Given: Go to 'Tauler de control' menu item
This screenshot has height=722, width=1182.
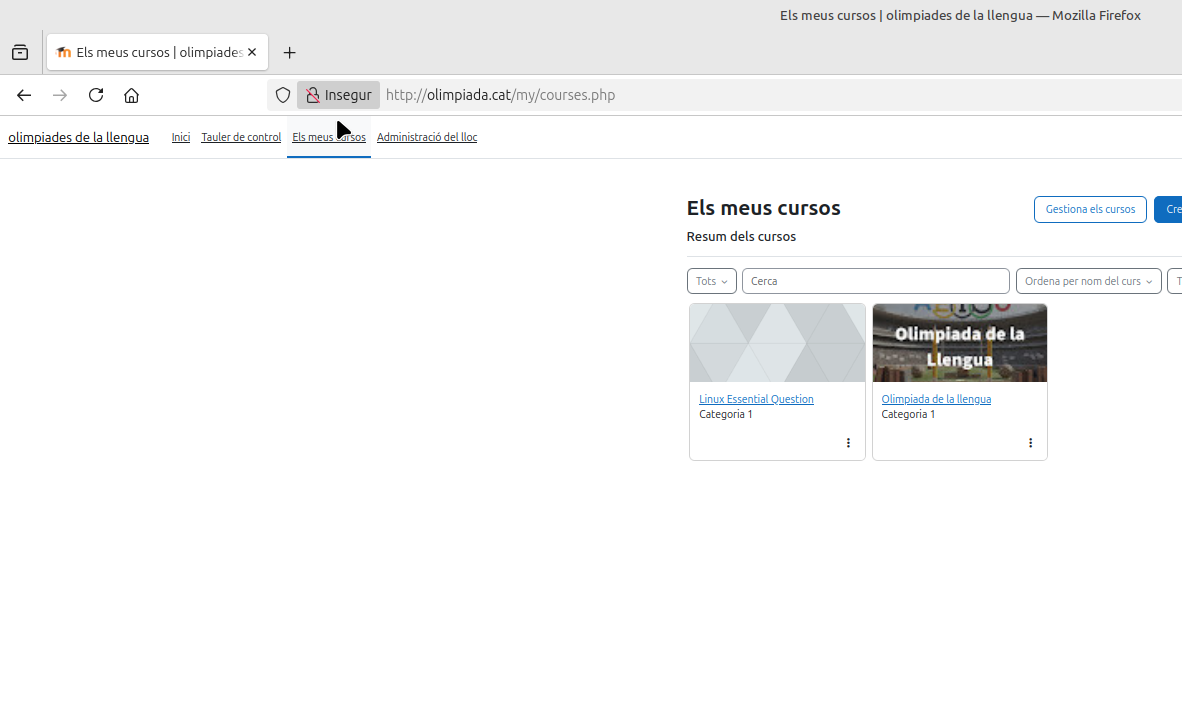Looking at the screenshot, I should (241, 137).
